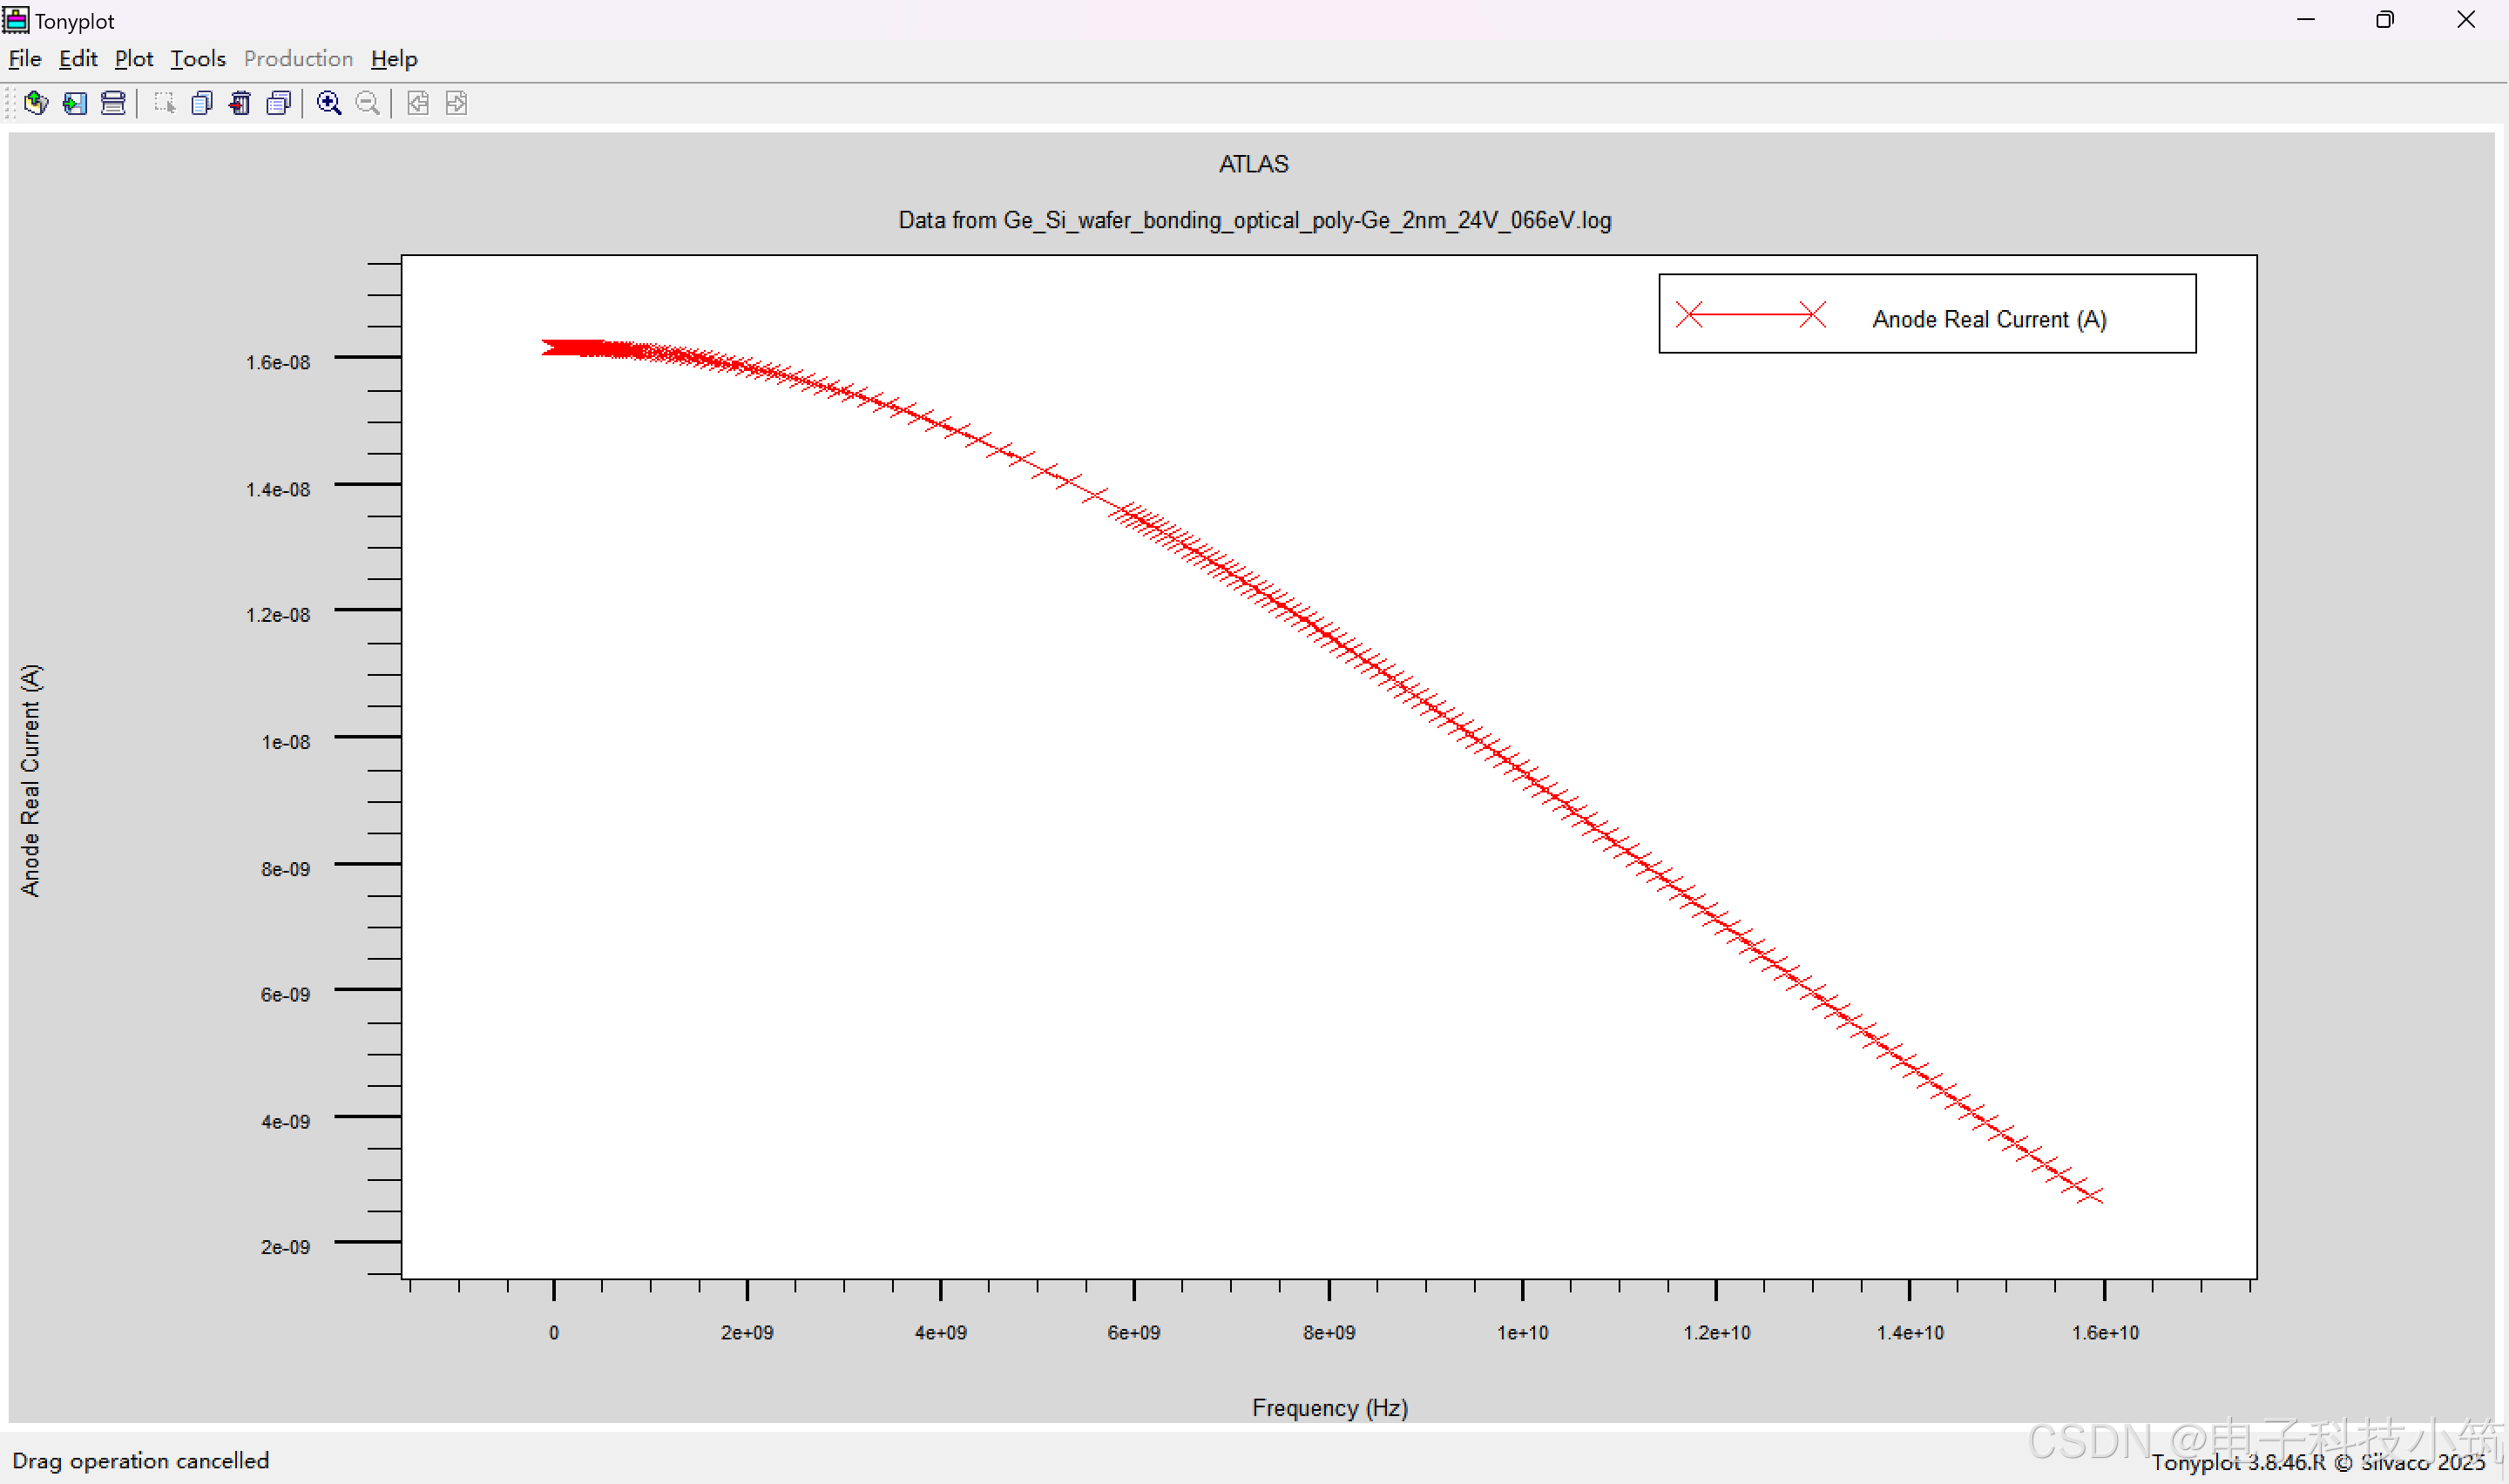Click the ATLAS plot title
Viewport: 2509px width, 1484px height.
tap(1253, 164)
